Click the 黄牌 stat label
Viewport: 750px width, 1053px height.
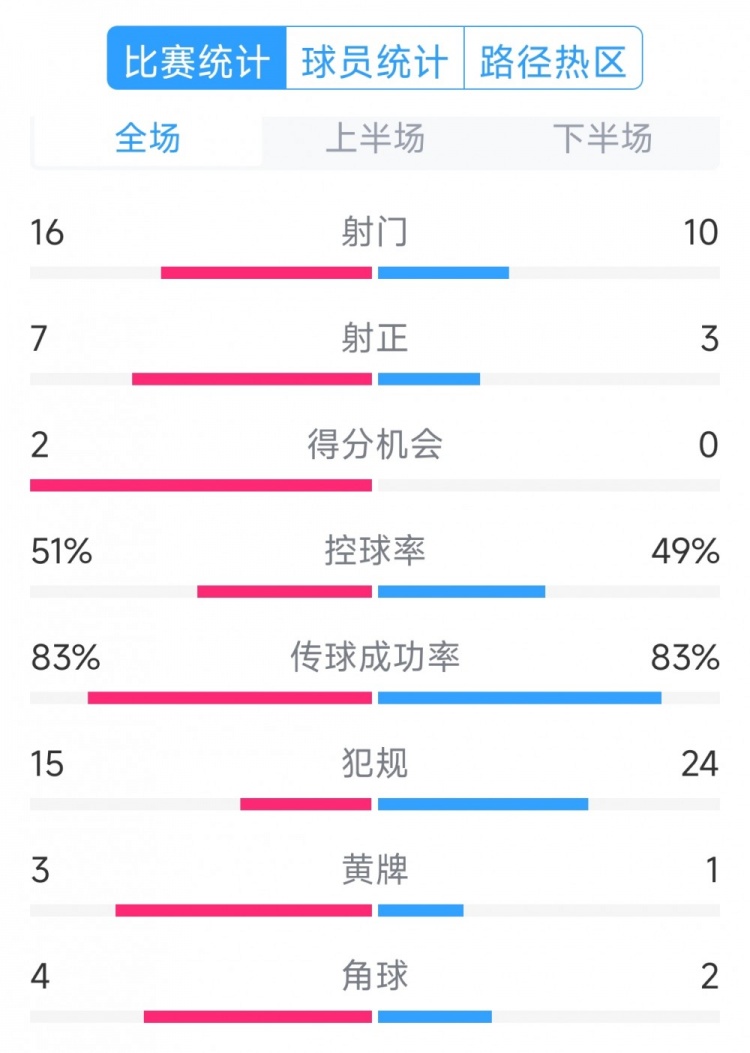[x=375, y=870]
